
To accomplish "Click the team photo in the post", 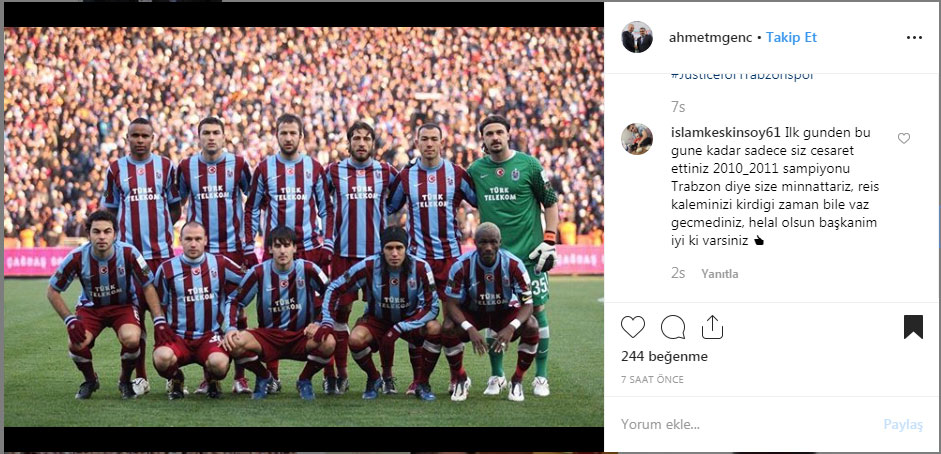I will point(304,227).
